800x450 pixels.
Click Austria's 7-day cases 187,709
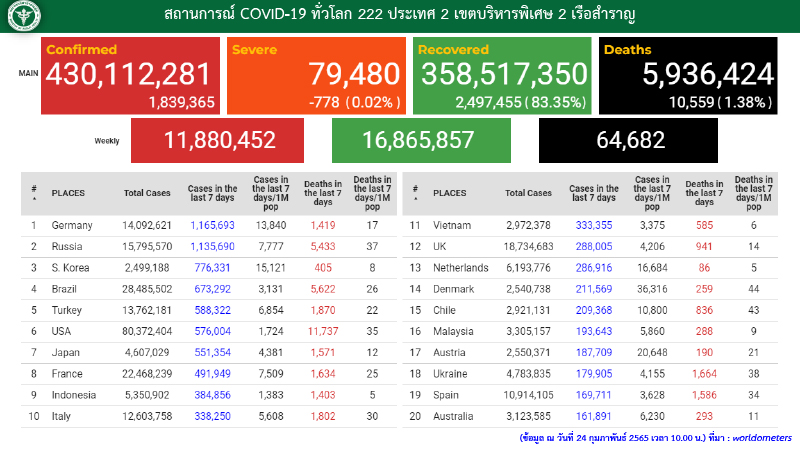click(594, 353)
